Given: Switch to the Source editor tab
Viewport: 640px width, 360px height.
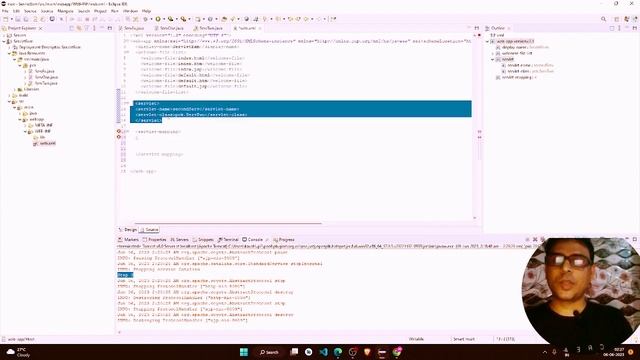Looking at the screenshot, I should 149,230.
